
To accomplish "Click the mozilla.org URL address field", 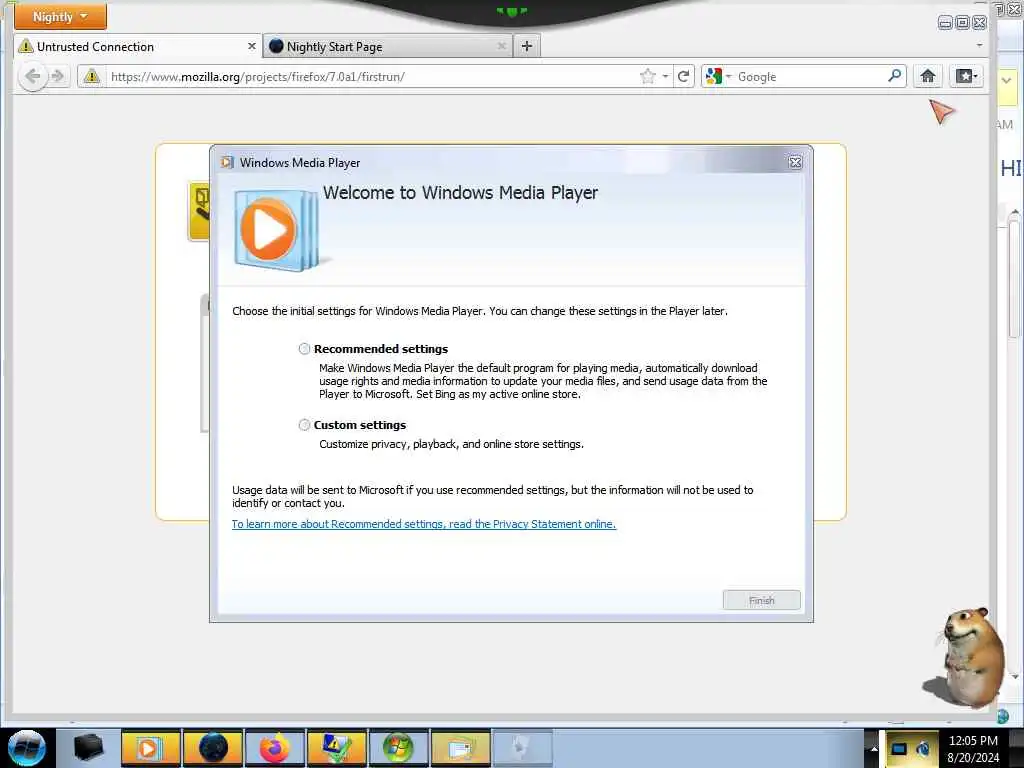I will click(372, 76).
